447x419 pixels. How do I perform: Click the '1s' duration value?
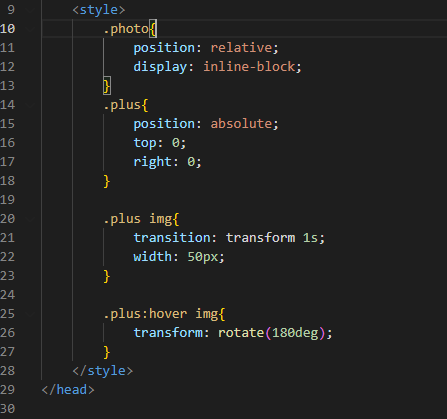pos(310,238)
